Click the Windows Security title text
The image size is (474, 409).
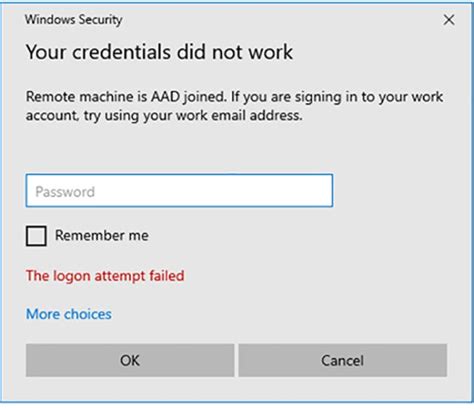point(74,20)
